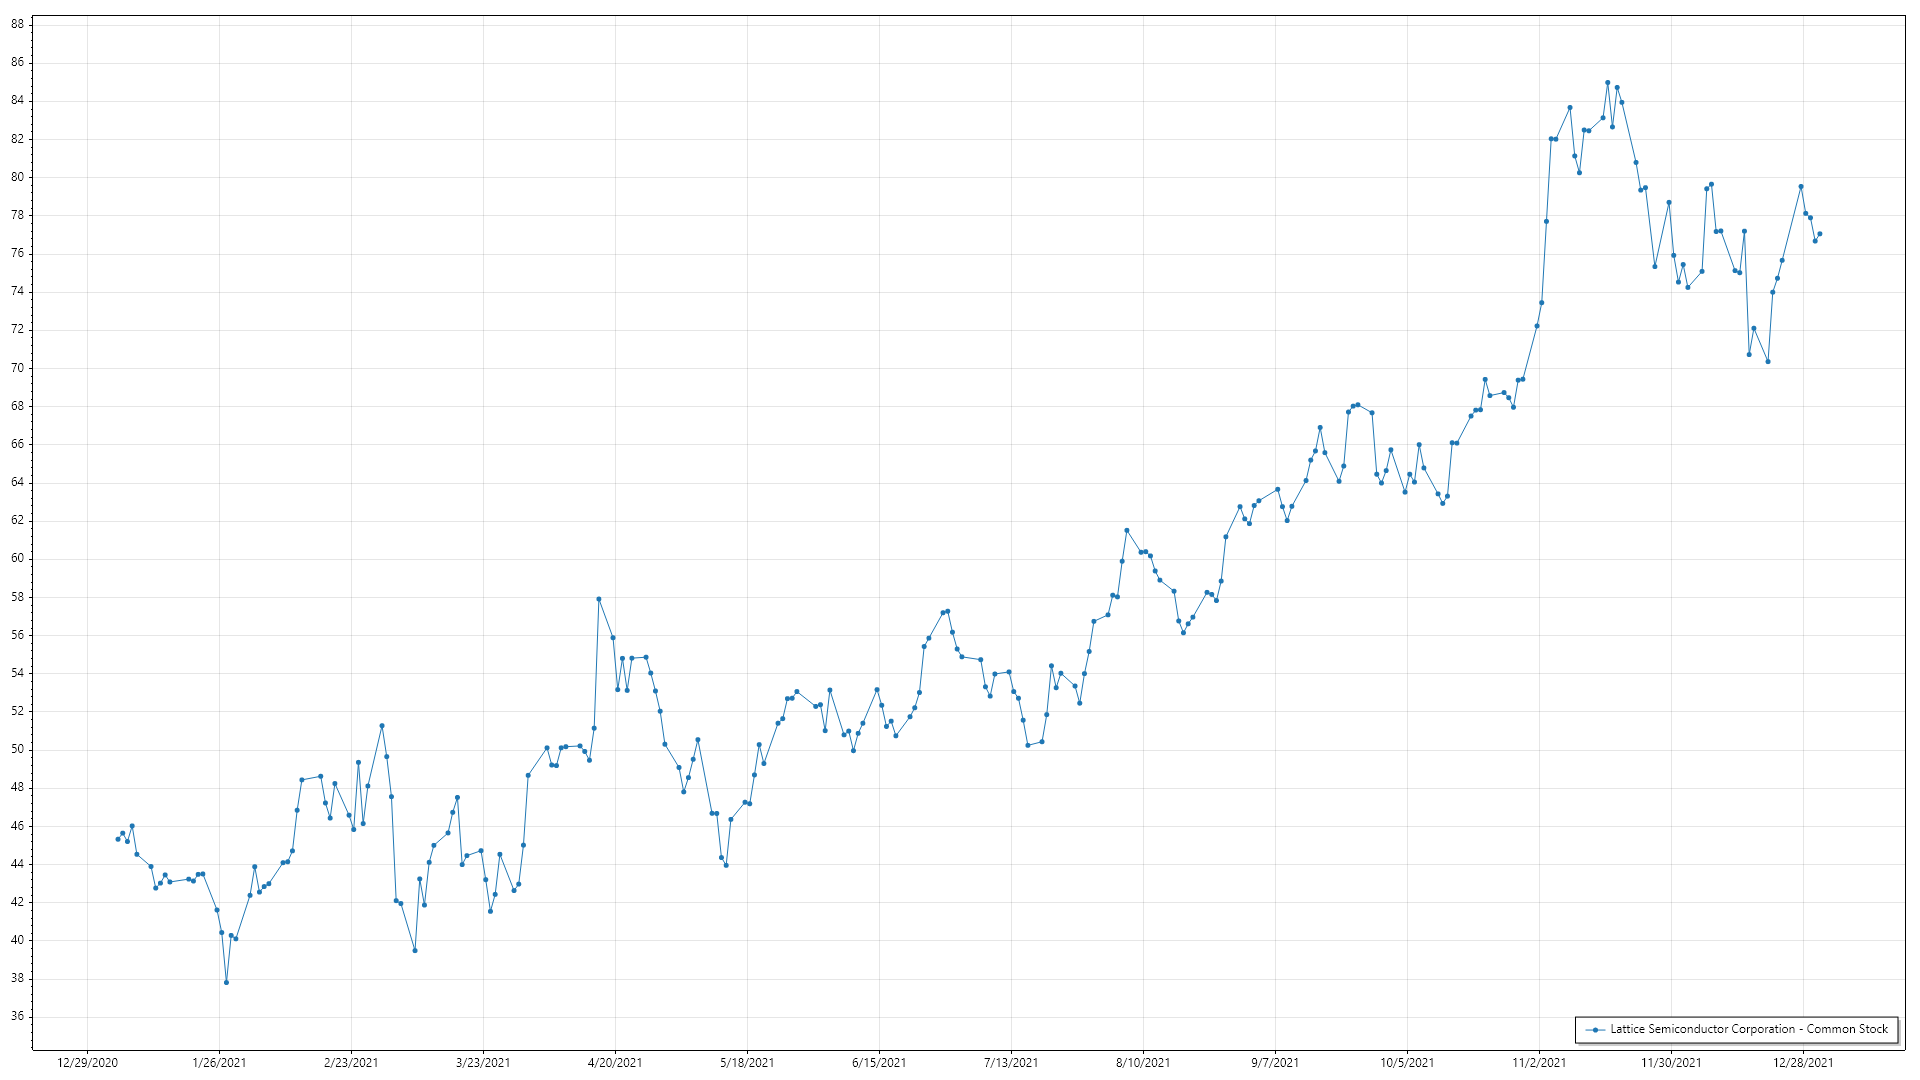Image resolution: width=1920 pixels, height=1080 pixels.
Task: Click the 74 y-axis value label
Action: point(18,292)
